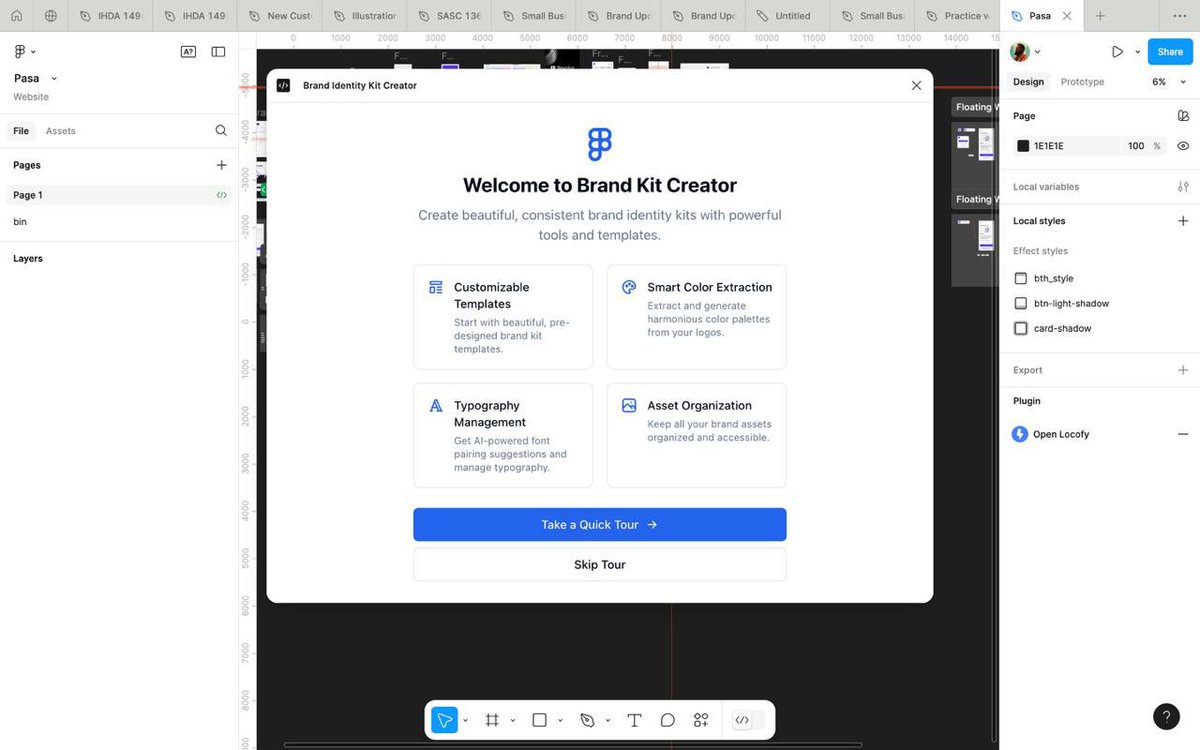
Task: Select the btn-light-shadow effect style
Action: (1071, 304)
